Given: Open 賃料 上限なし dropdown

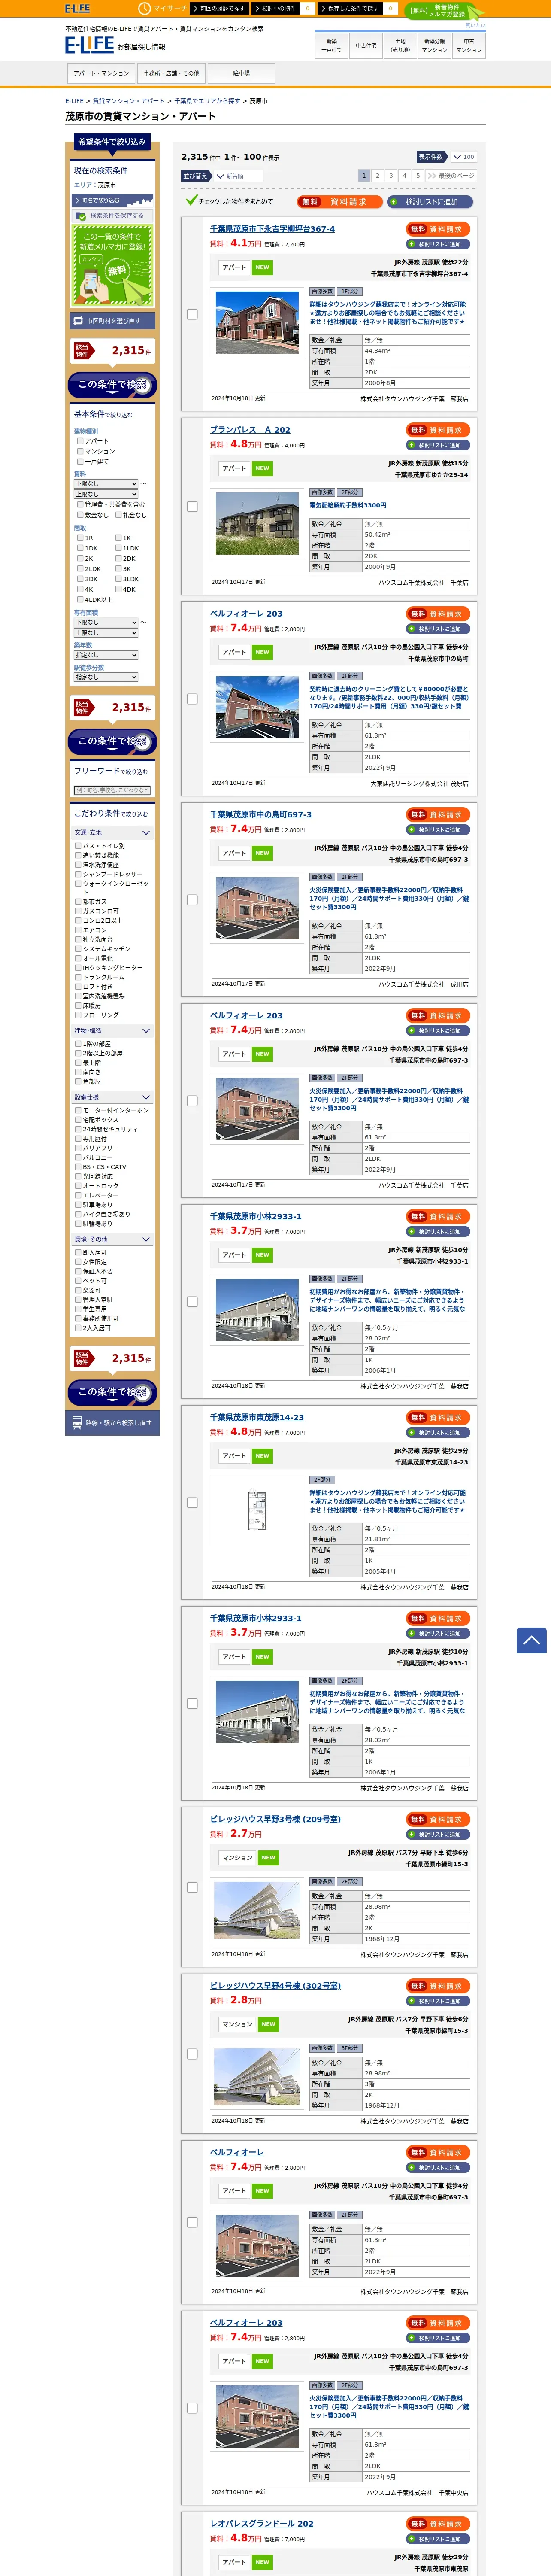Looking at the screenshot, I should [x=106, y=494].
